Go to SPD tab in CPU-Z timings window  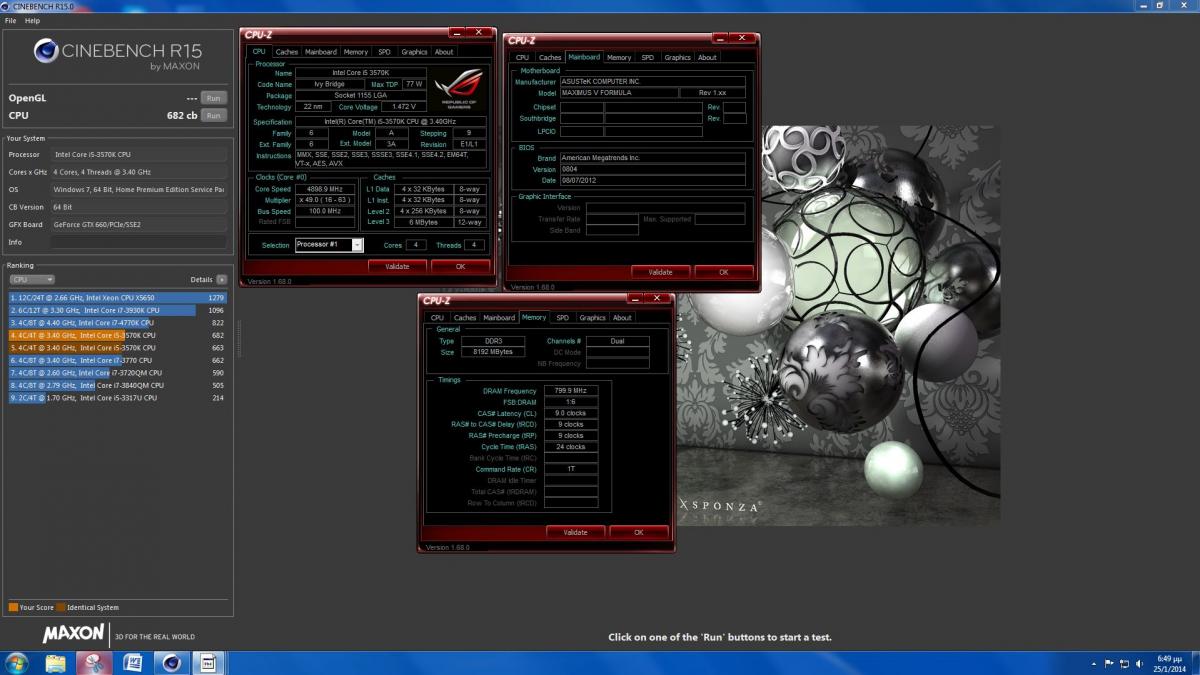point(563,318)
